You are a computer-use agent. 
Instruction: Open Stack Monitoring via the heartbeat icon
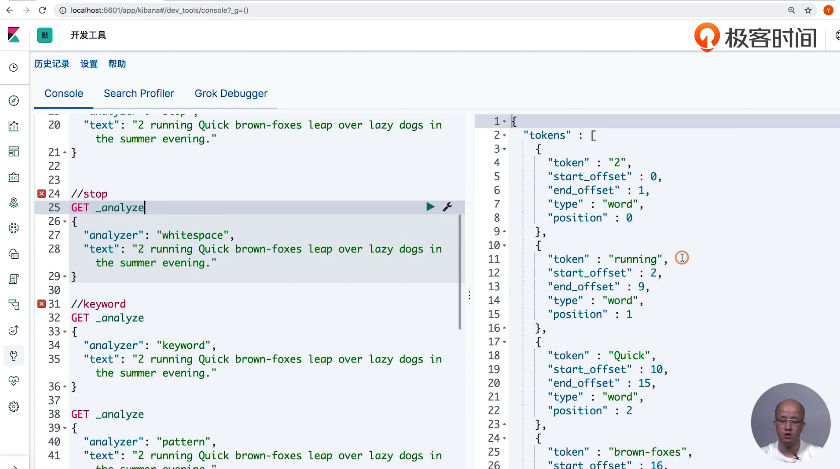(x=14, y=381)
